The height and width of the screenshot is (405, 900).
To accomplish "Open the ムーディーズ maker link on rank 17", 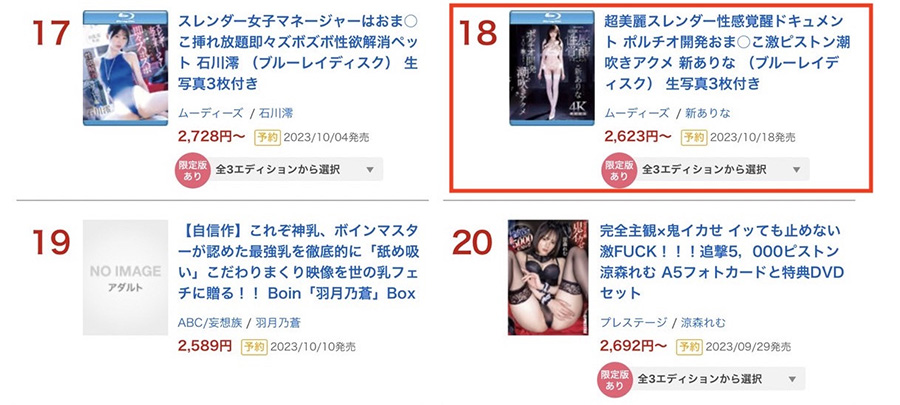I will (x=210, y=113).
